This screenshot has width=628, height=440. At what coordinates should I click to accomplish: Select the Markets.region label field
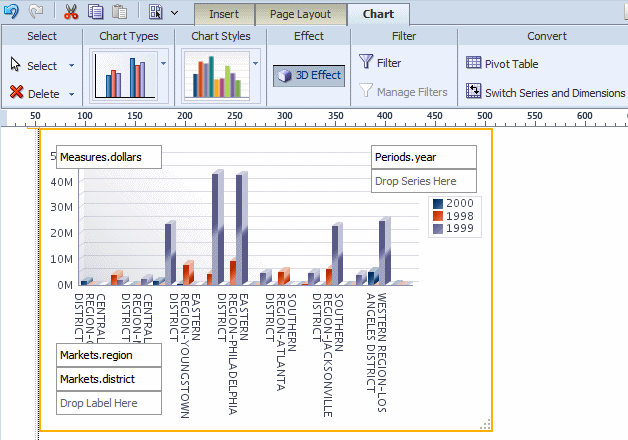pos(109,355)
